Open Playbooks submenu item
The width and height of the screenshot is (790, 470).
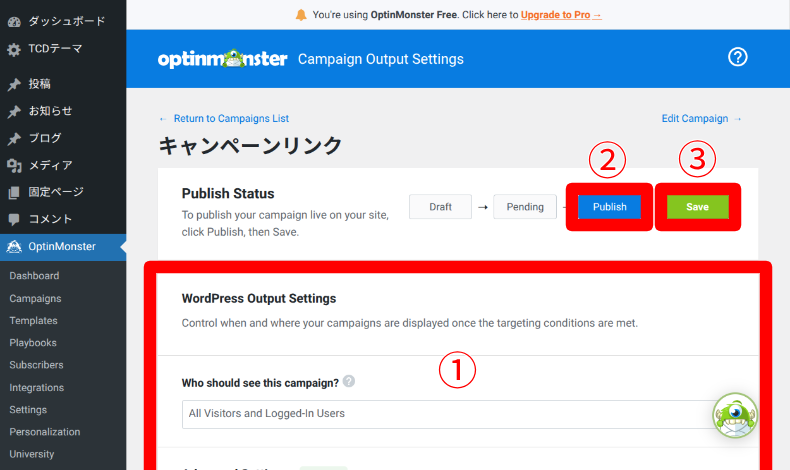[x=33, y=343]
